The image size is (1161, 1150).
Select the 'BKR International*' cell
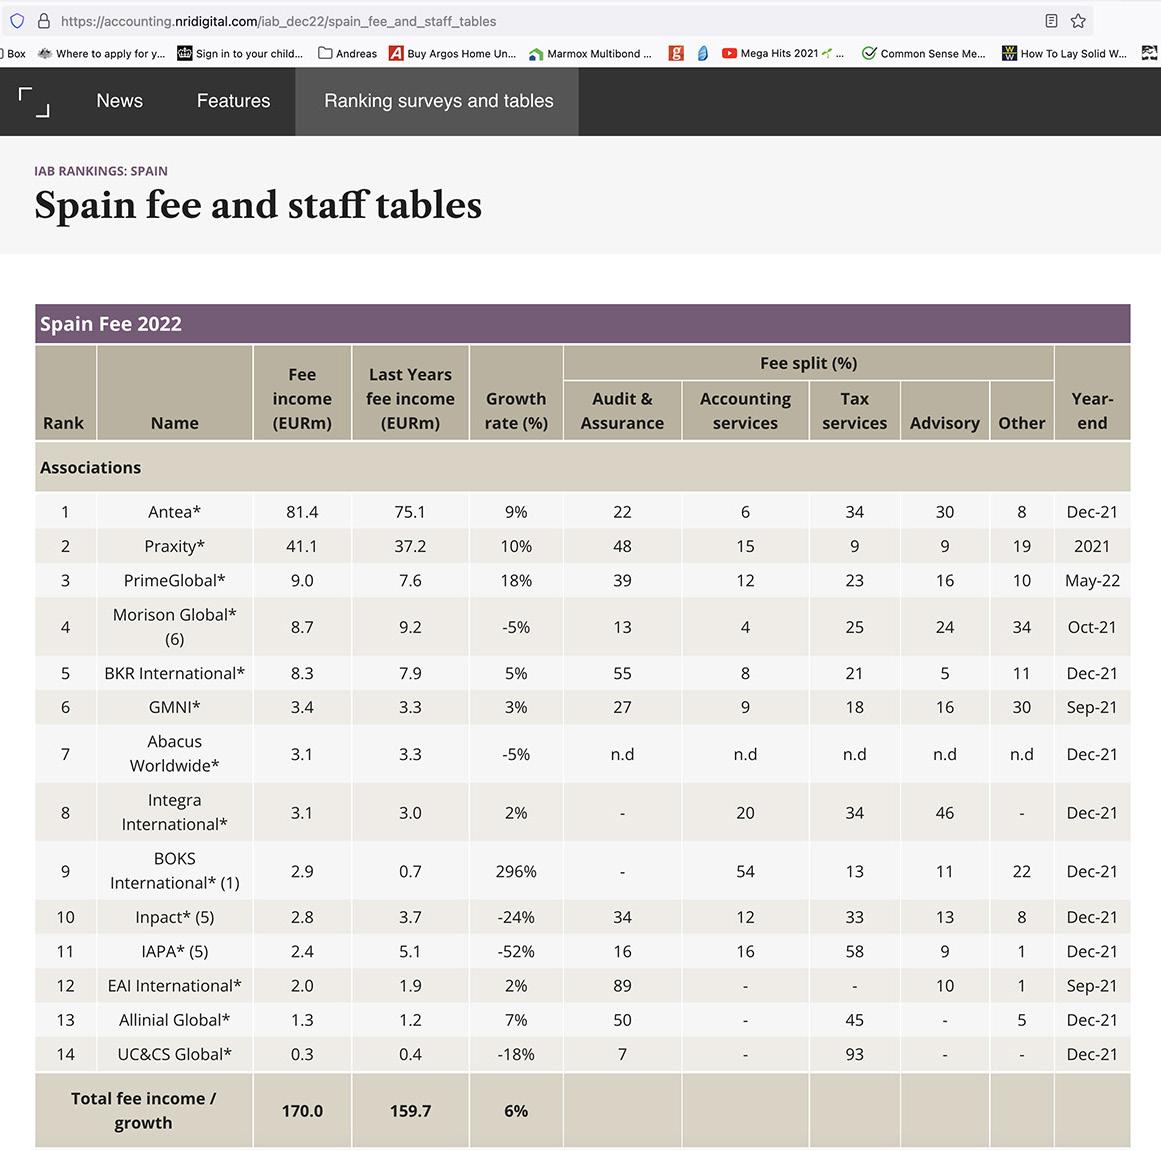[175, 673]
